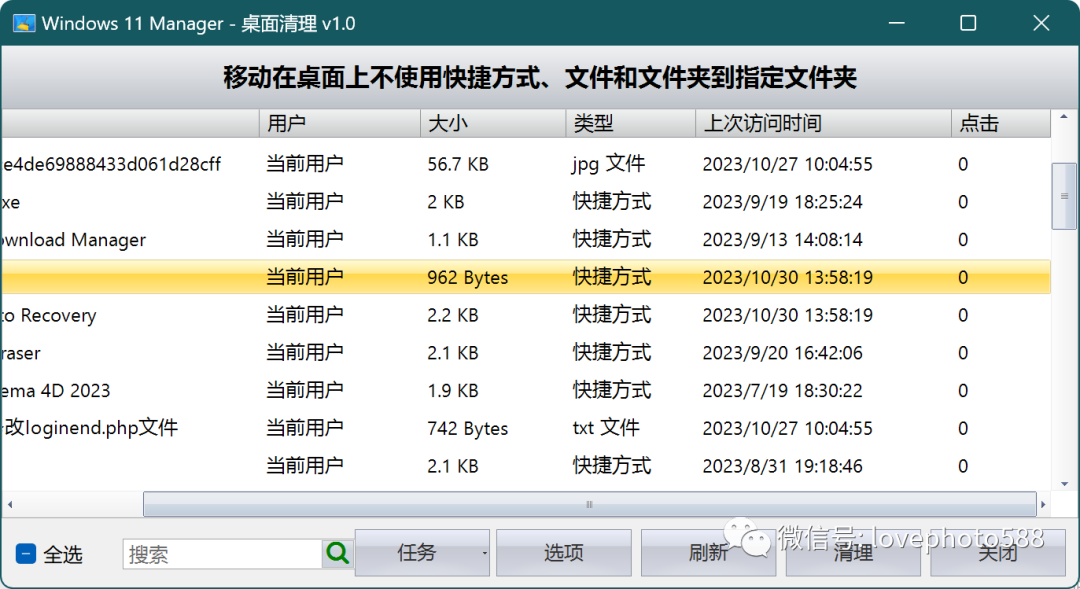1080x589 pixels.
Task: Click the 742 Bytes size cell
Action: (x=468, y=428)
